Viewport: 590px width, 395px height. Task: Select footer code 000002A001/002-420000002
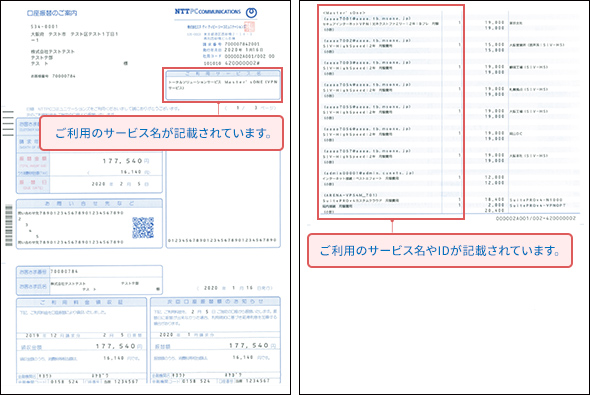coord(536,218)
